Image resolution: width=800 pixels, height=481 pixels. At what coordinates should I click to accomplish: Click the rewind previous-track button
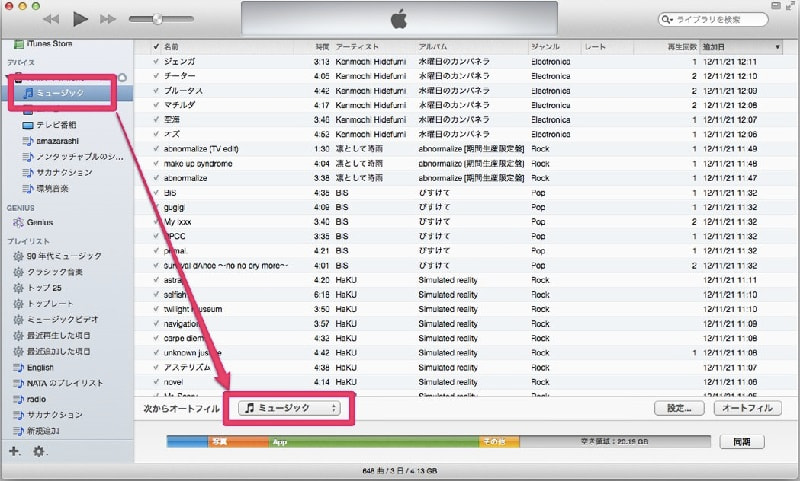51,19
